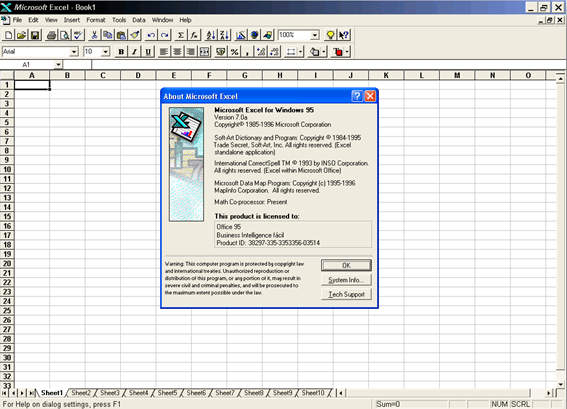Click the Tech Support button
Screen dimensions: 567x409
(x=346, y=294)
